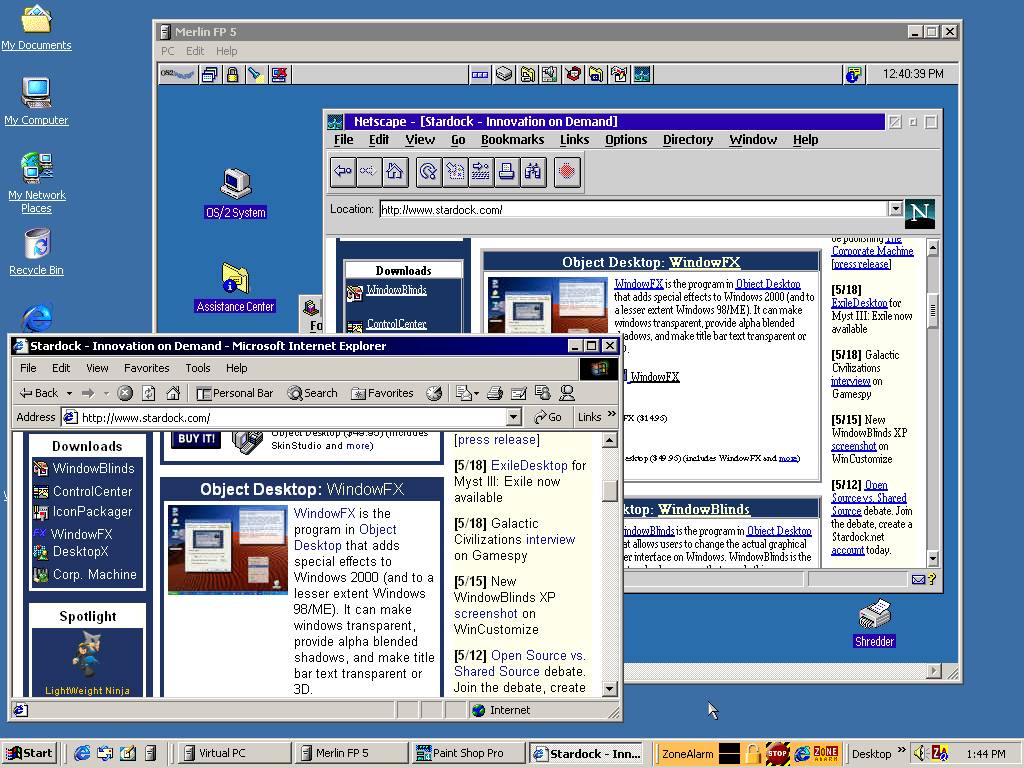The image size is (1024, 768).
Task: Click the Messenger icon in Internet Explorer toolbar
Action: [x=567, y=393]
